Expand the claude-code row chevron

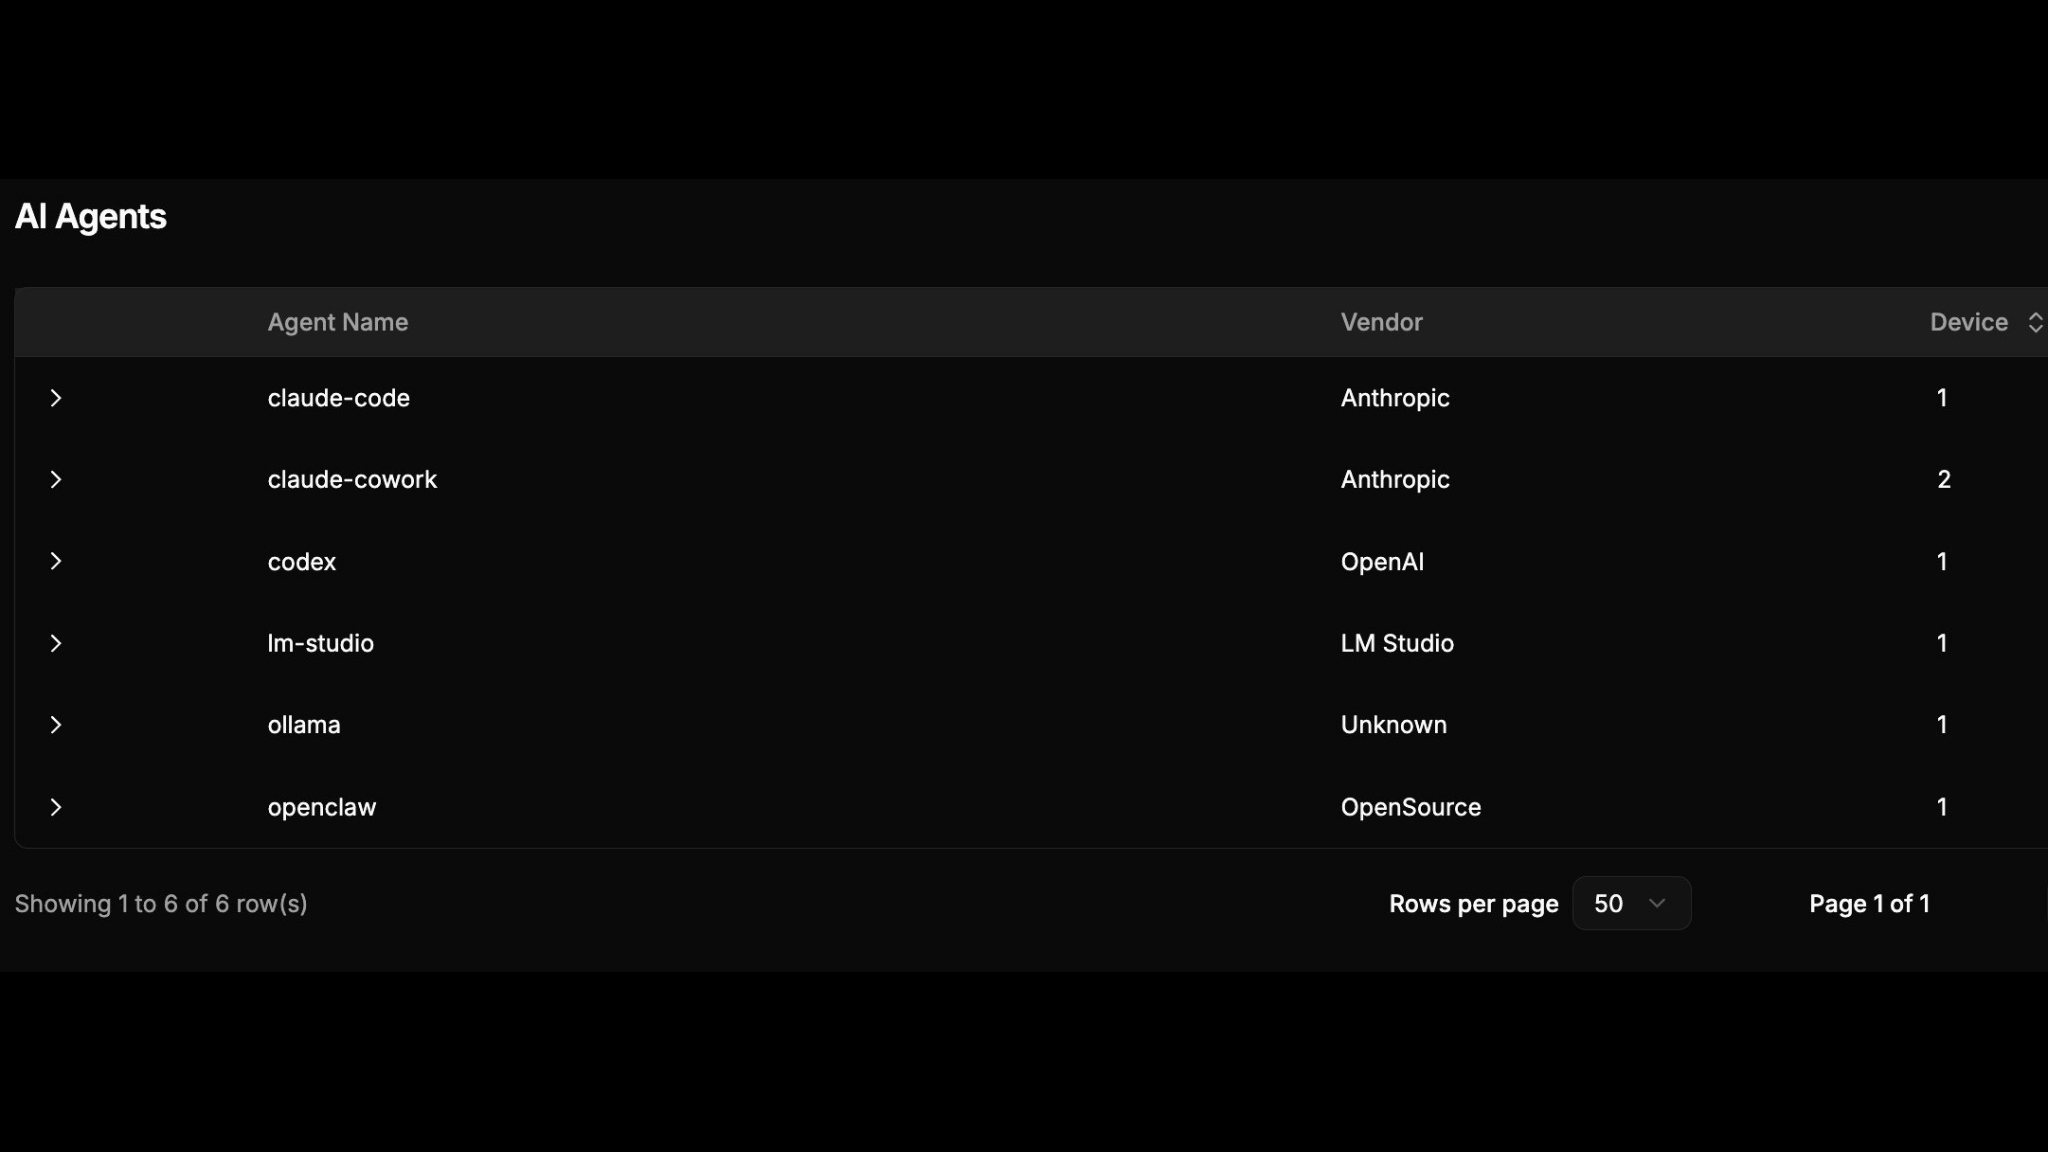coord(56,398)
